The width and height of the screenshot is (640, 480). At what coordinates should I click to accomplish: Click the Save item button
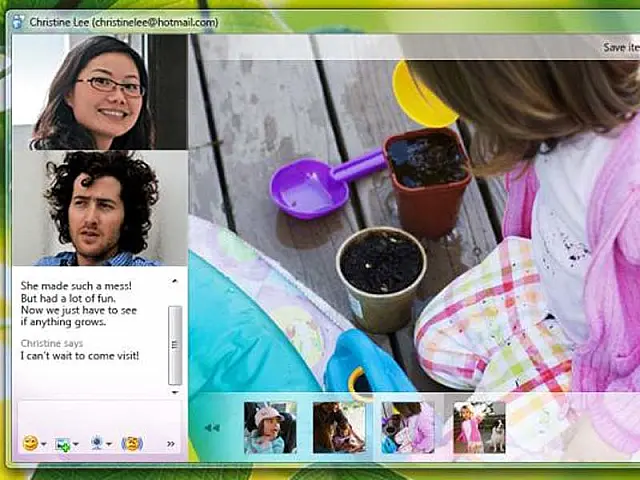coord(621,47)
